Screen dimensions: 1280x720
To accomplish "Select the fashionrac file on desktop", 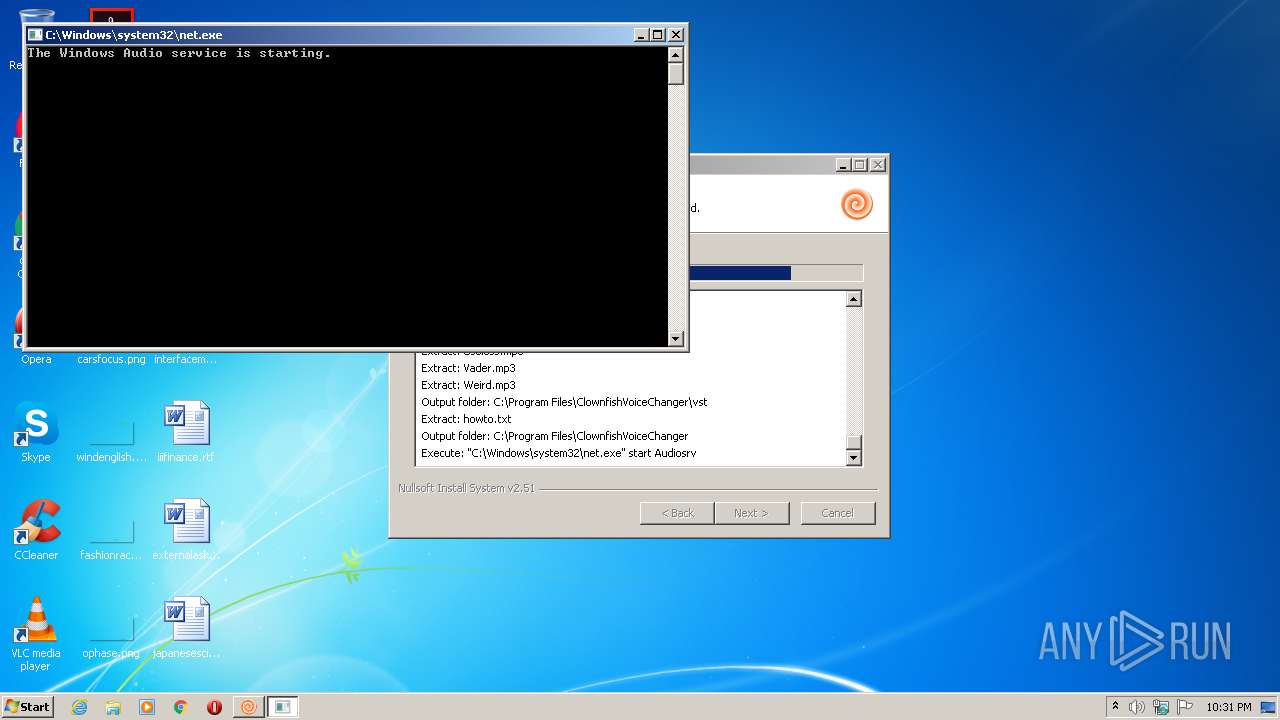I will click(111, 538).
